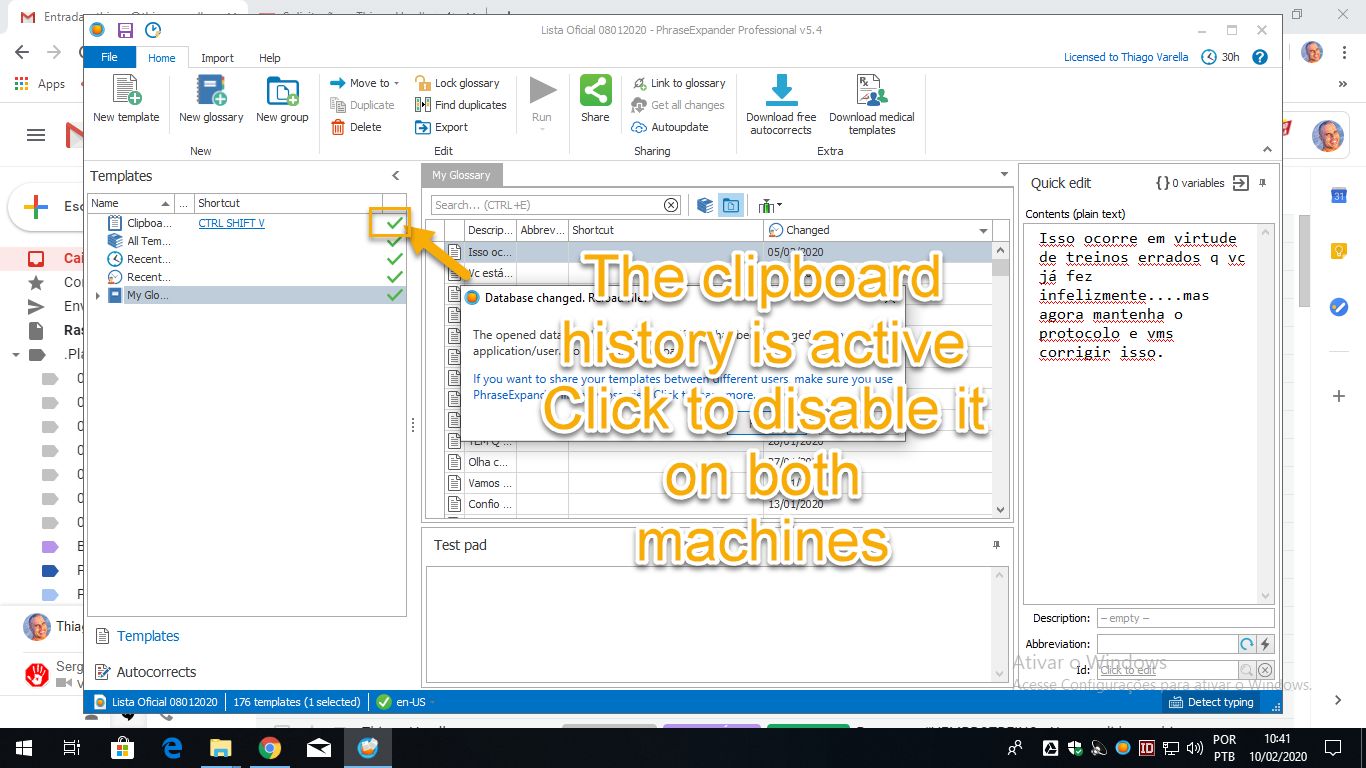Image resolution: width=1366 pixels, height=768 pixels.
Task: Click the save icon in the title bar
Action: [x=125, y=30]
